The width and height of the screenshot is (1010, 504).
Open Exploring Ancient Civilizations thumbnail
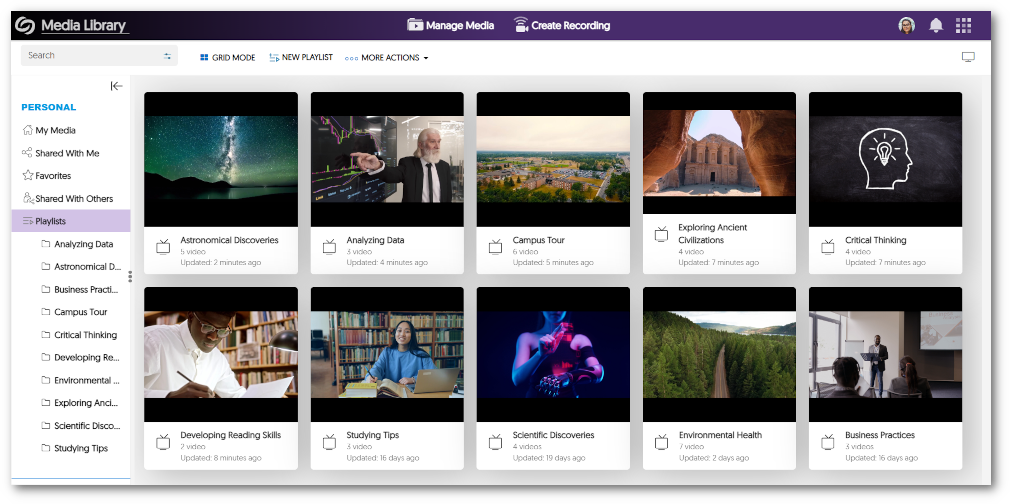coord(719,153)
